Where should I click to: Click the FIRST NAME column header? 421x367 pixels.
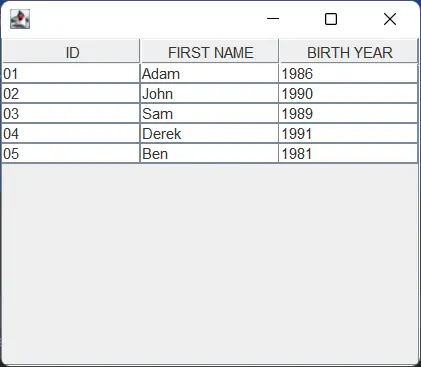[210, 51]
